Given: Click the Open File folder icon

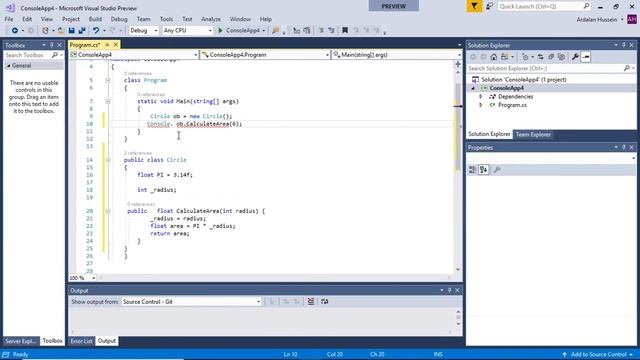Looking at the screenshot, I should 61,31.
